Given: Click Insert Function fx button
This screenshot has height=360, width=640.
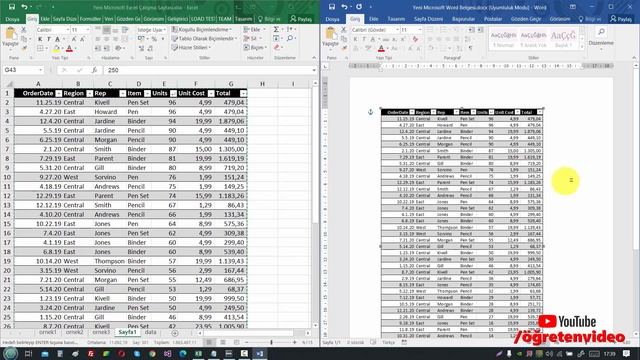Looking at the screenshot, I should click(94, 70).
